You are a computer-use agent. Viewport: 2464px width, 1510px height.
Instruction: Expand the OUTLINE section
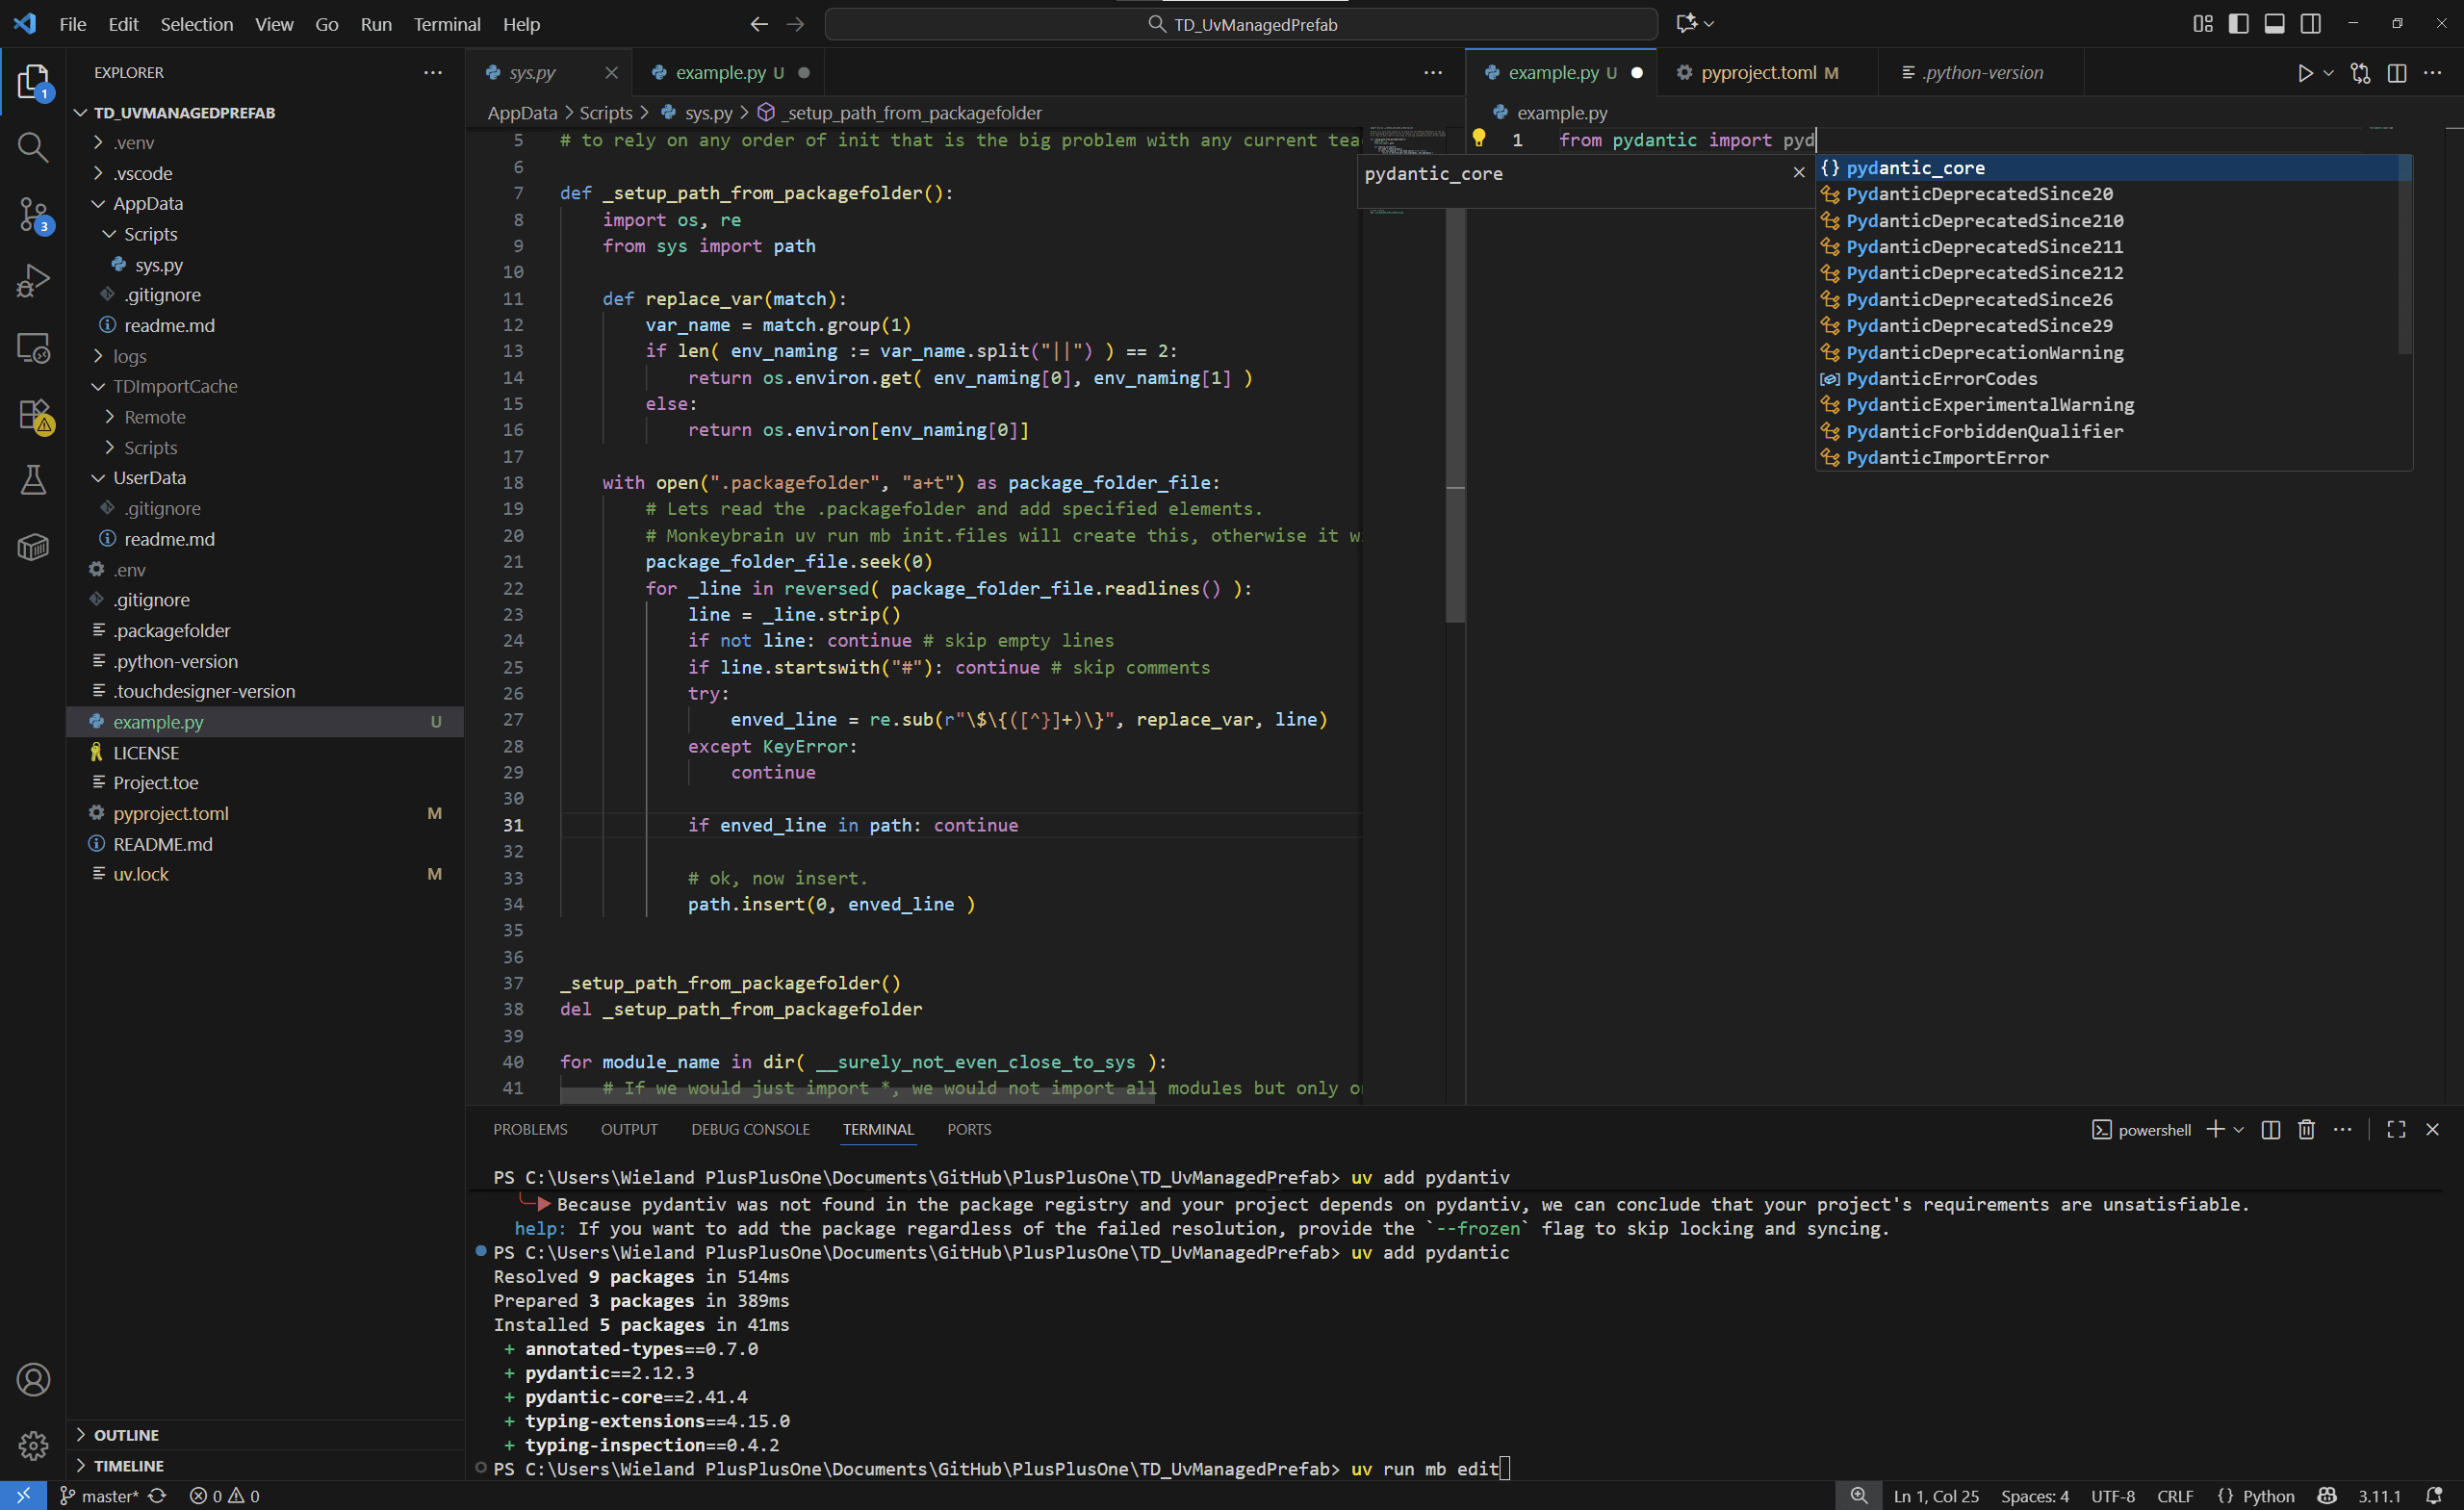point(126,1435)
